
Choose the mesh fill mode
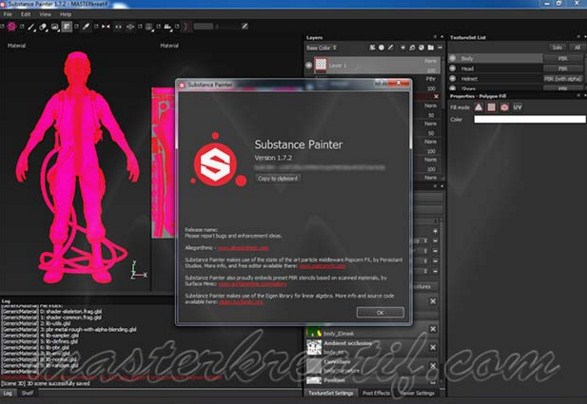tap(504, 107)
